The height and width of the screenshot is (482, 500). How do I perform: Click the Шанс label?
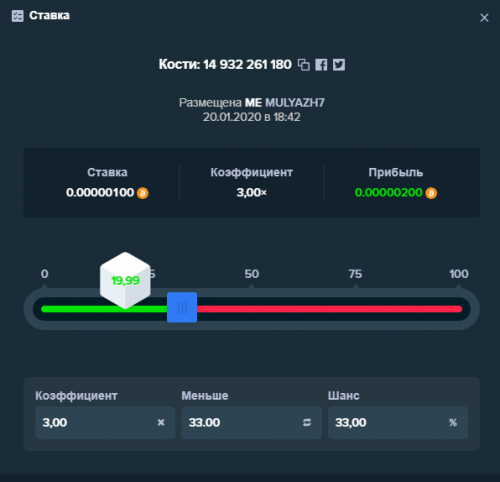[344, 396]
